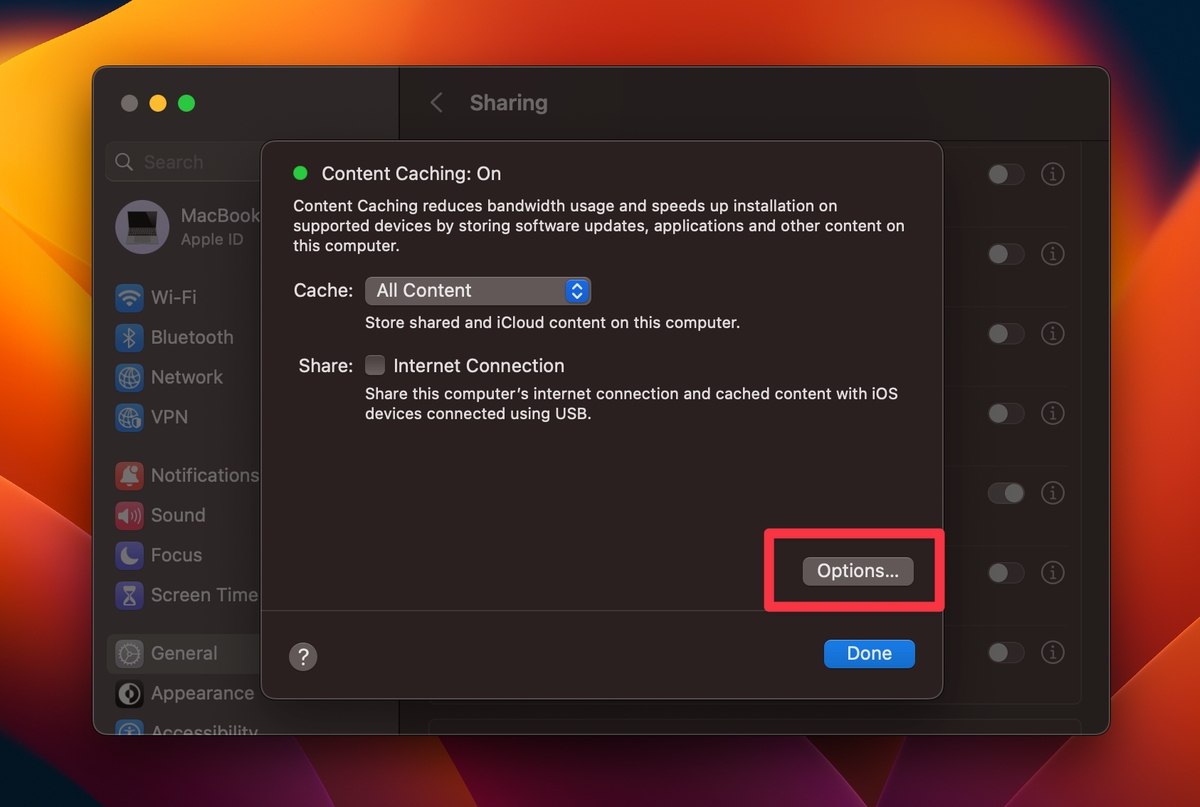Screen dimensions: 1200x807
Task: Navigate back using the Sharing chevron
Action: [x=436, y=102]
